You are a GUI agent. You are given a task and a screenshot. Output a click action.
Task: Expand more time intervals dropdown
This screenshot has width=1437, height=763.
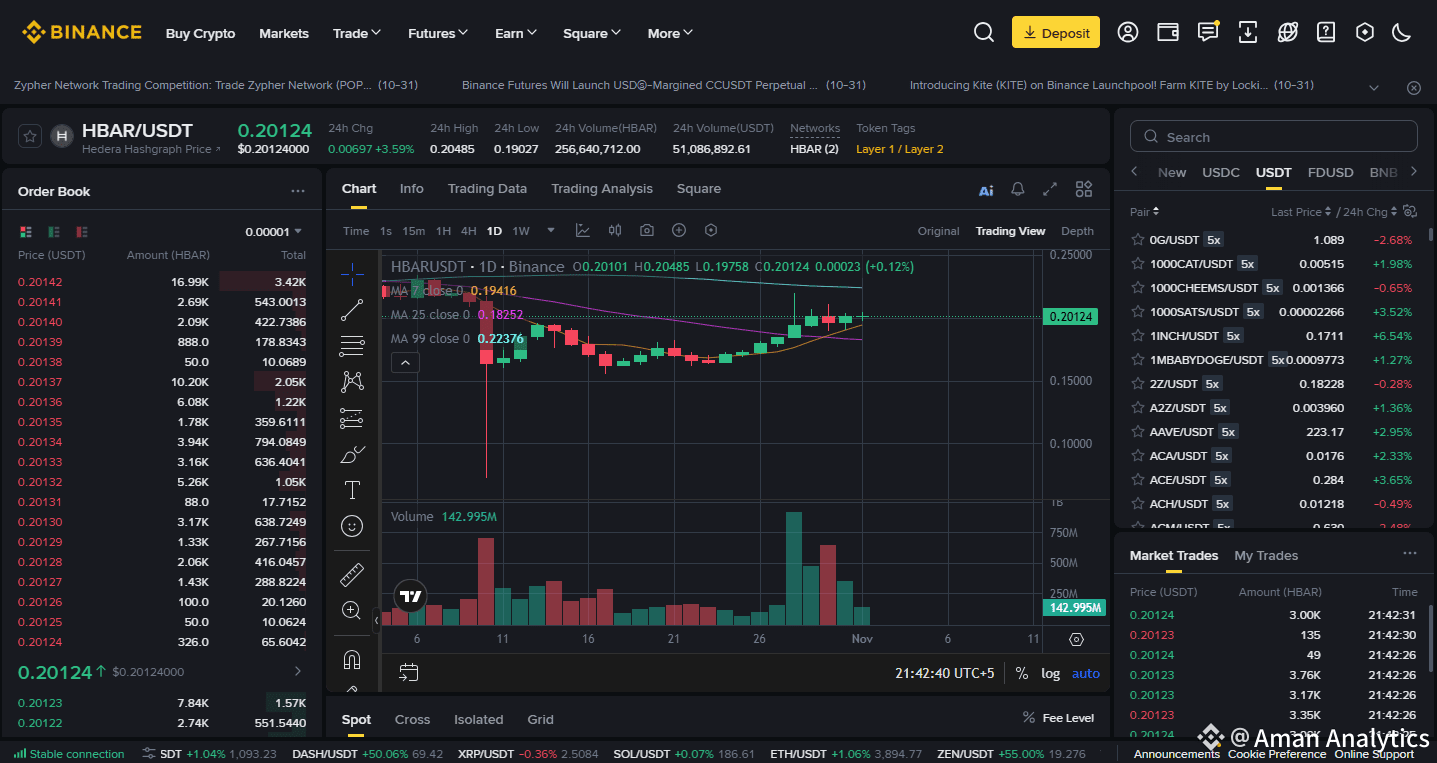[x=550, y=230]
